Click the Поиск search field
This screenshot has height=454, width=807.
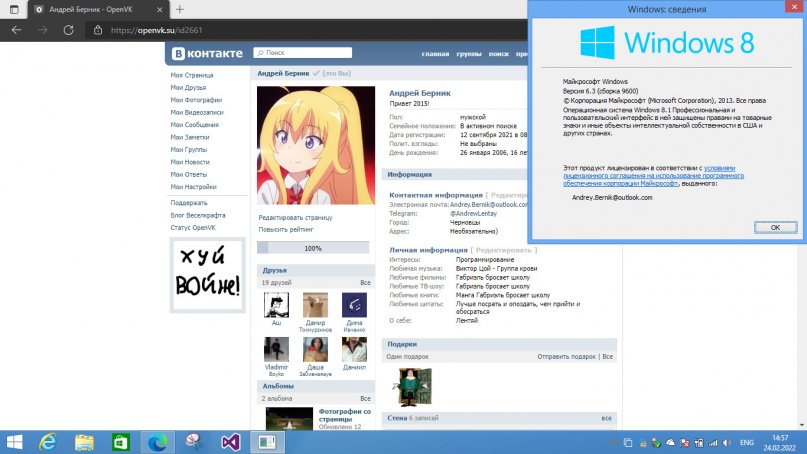coord(300,52)
